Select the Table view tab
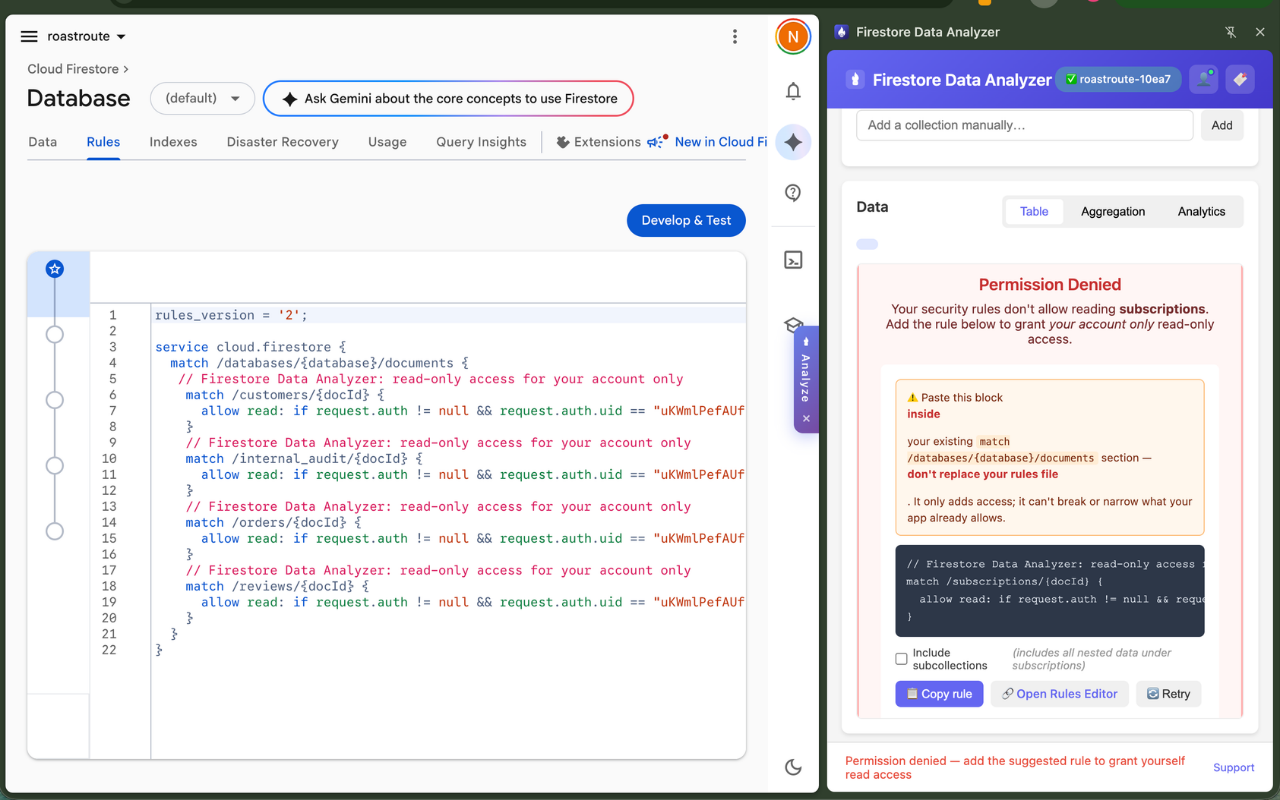Screen dimensions: 1280x800 1034,211
